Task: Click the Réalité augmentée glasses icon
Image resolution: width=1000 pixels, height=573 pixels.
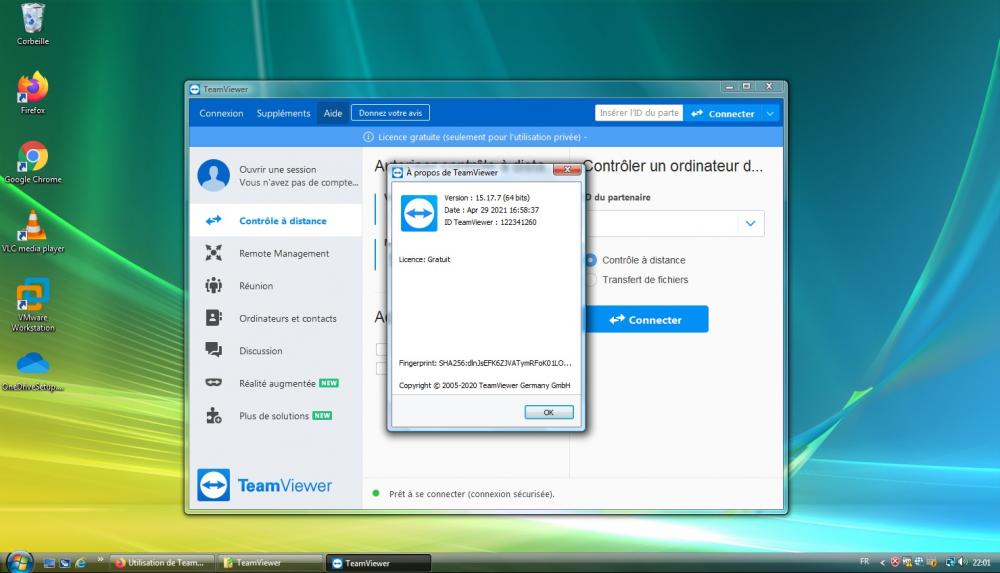Action: [214, 382]
